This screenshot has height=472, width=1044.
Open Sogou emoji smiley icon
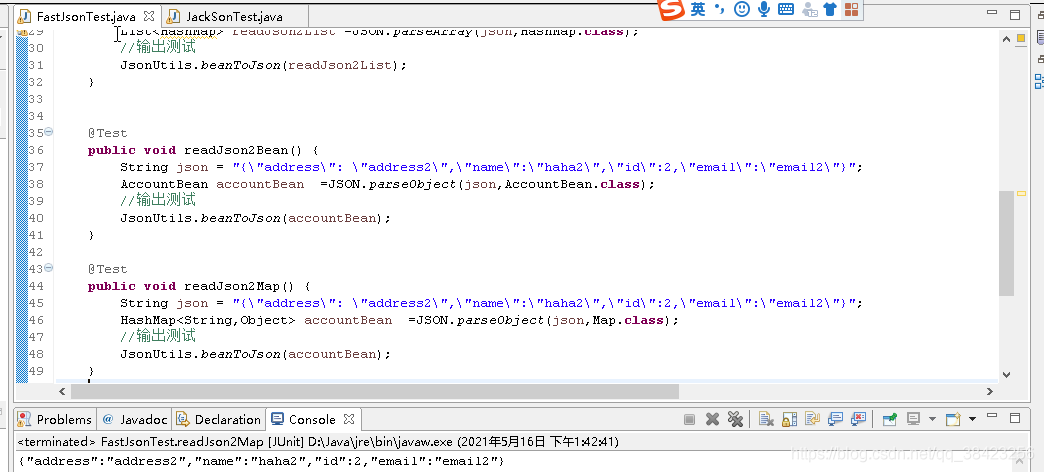[741, 9]
